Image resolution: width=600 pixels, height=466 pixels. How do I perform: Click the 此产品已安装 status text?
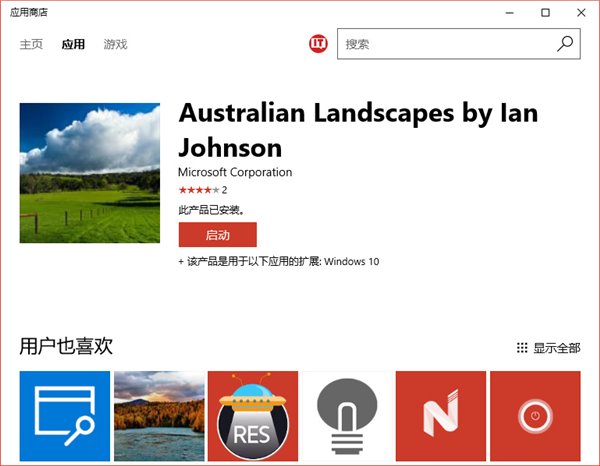click(x=212, y=210)
